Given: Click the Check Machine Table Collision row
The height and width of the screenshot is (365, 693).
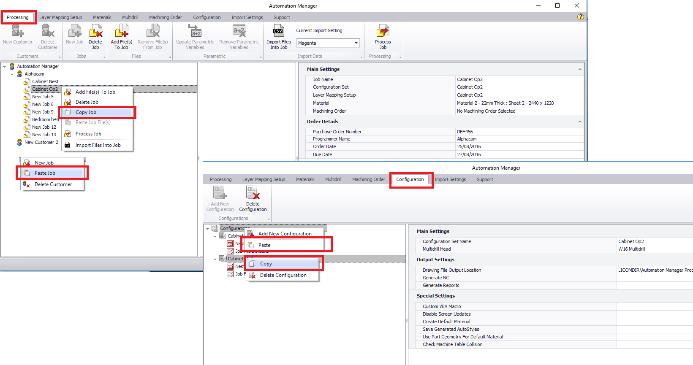Looking at the screenshot, I should point(554,344).
